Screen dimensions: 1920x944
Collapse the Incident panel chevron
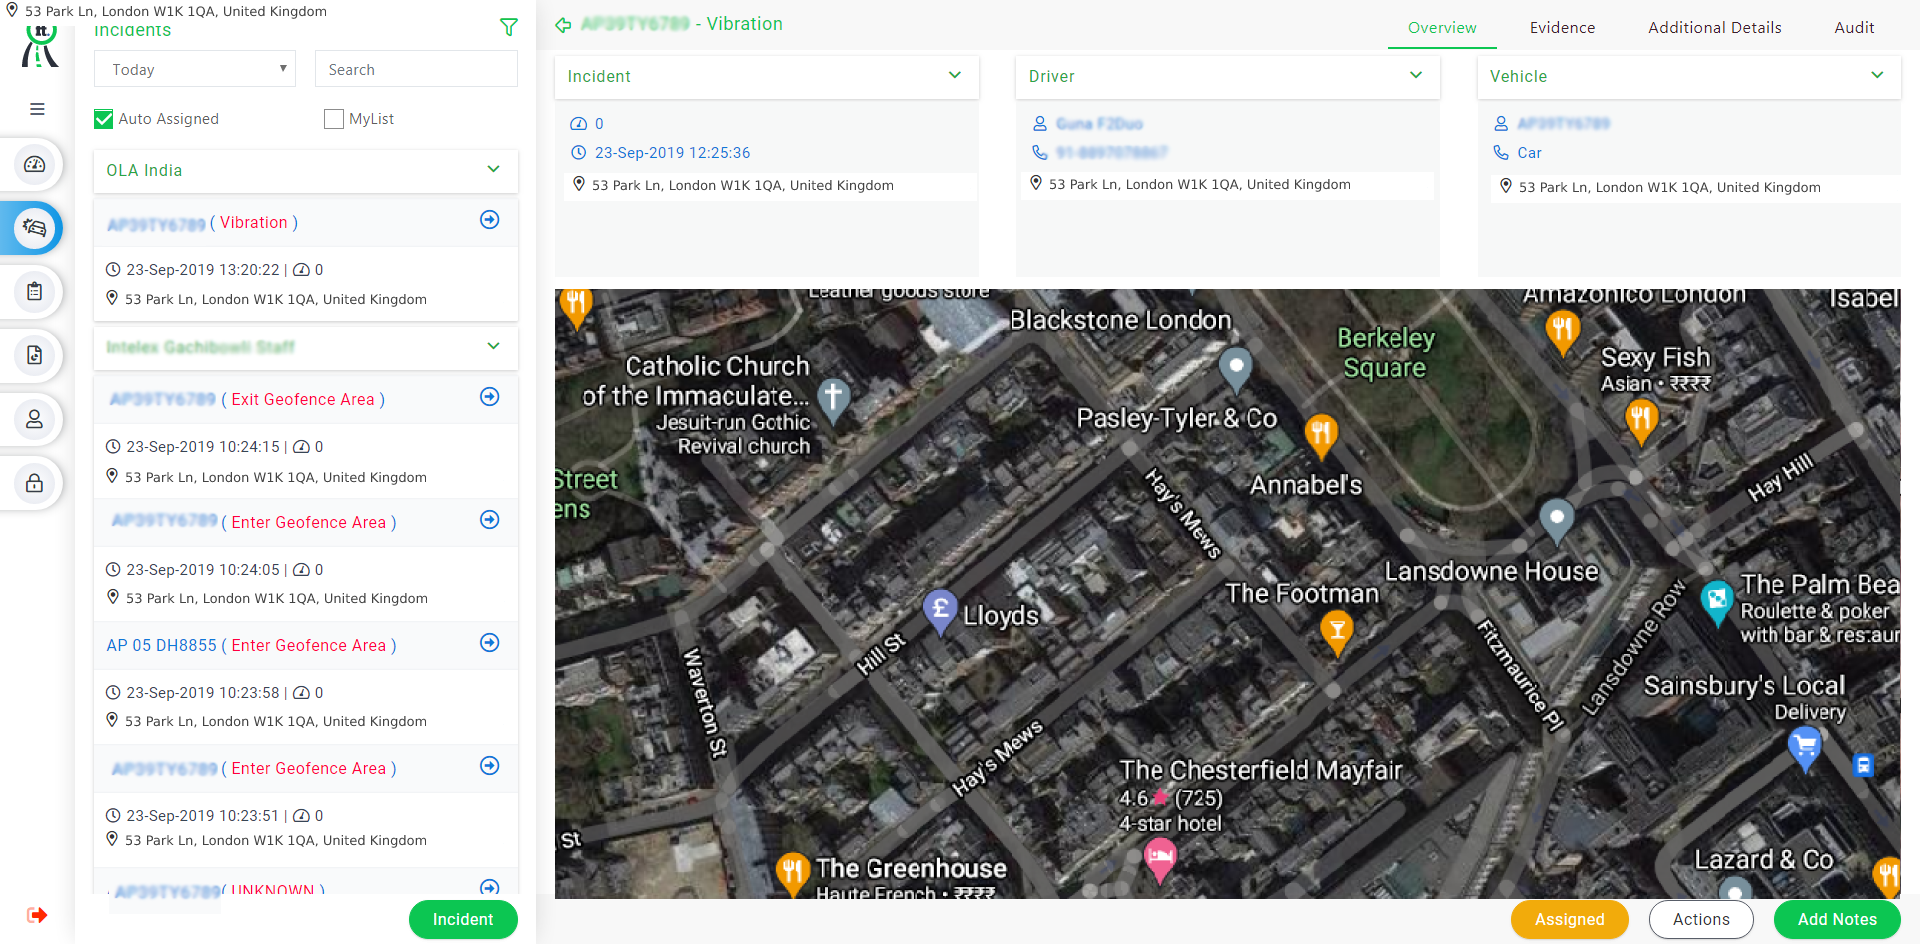click(955, 75)
